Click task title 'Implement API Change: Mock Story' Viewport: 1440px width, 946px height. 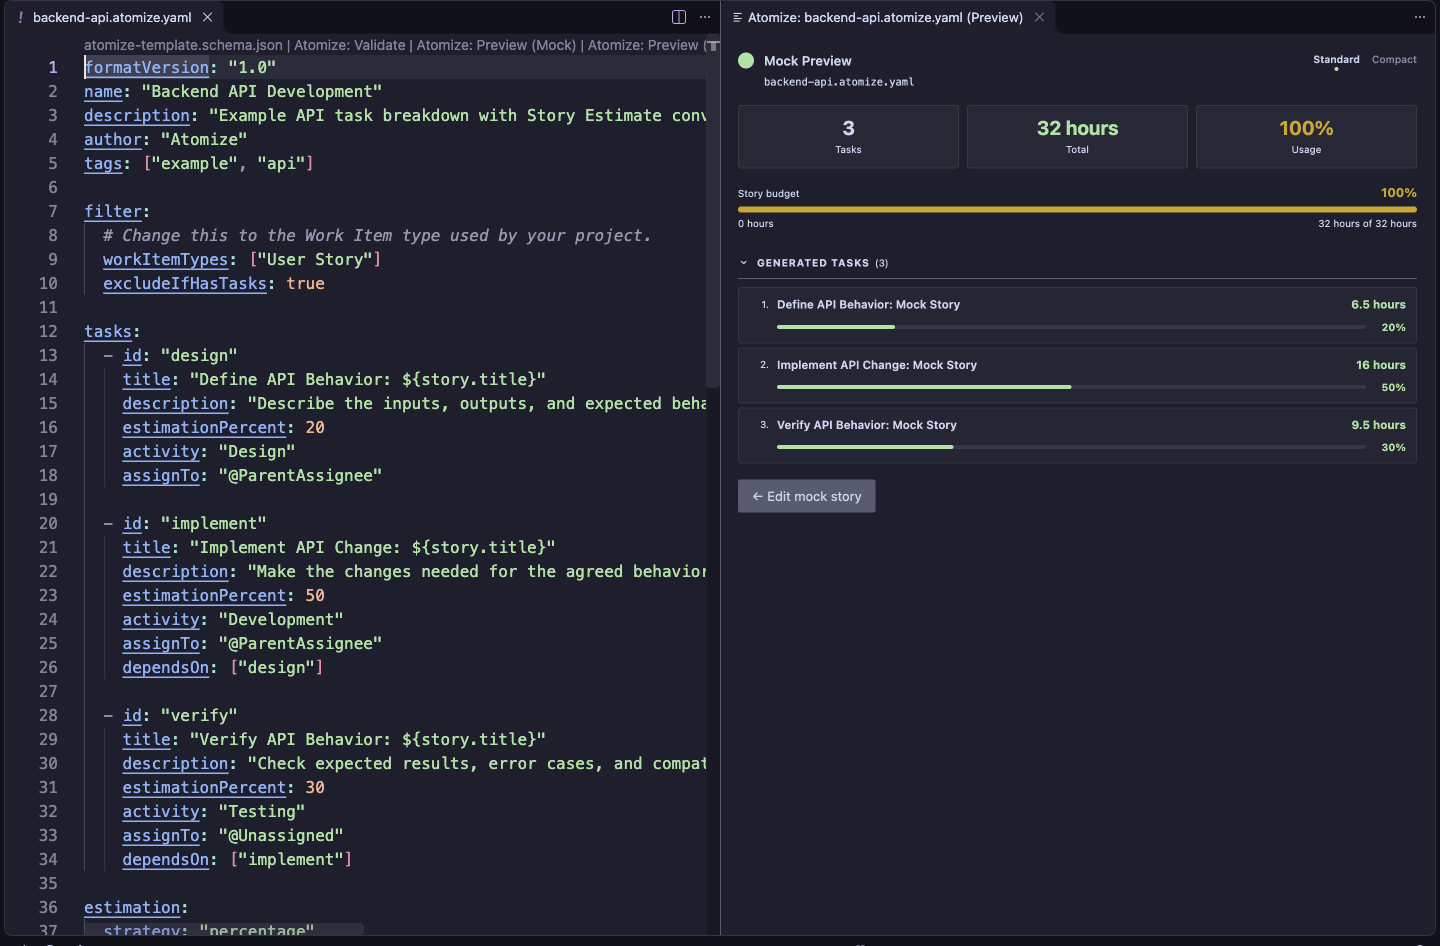877,365
